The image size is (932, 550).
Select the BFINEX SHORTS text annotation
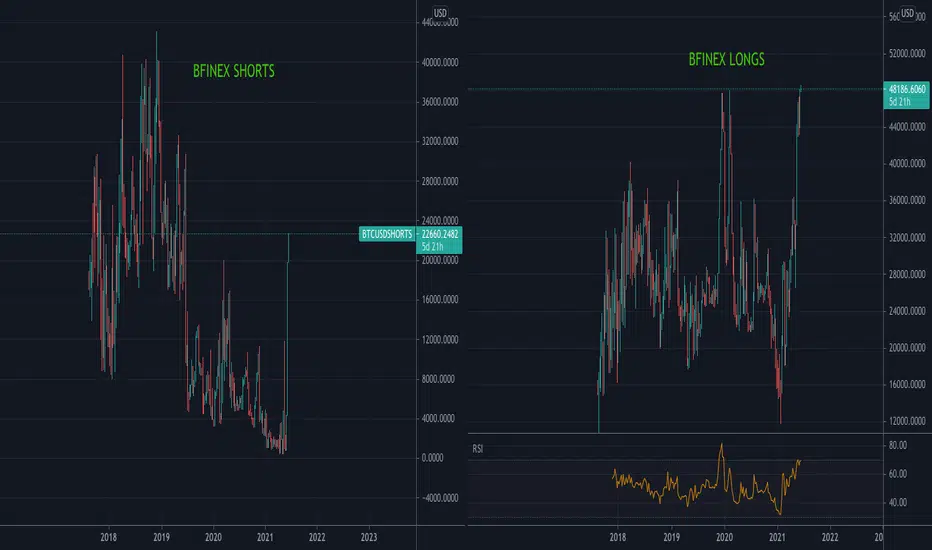pyautogui.click(x=234, y=71)
